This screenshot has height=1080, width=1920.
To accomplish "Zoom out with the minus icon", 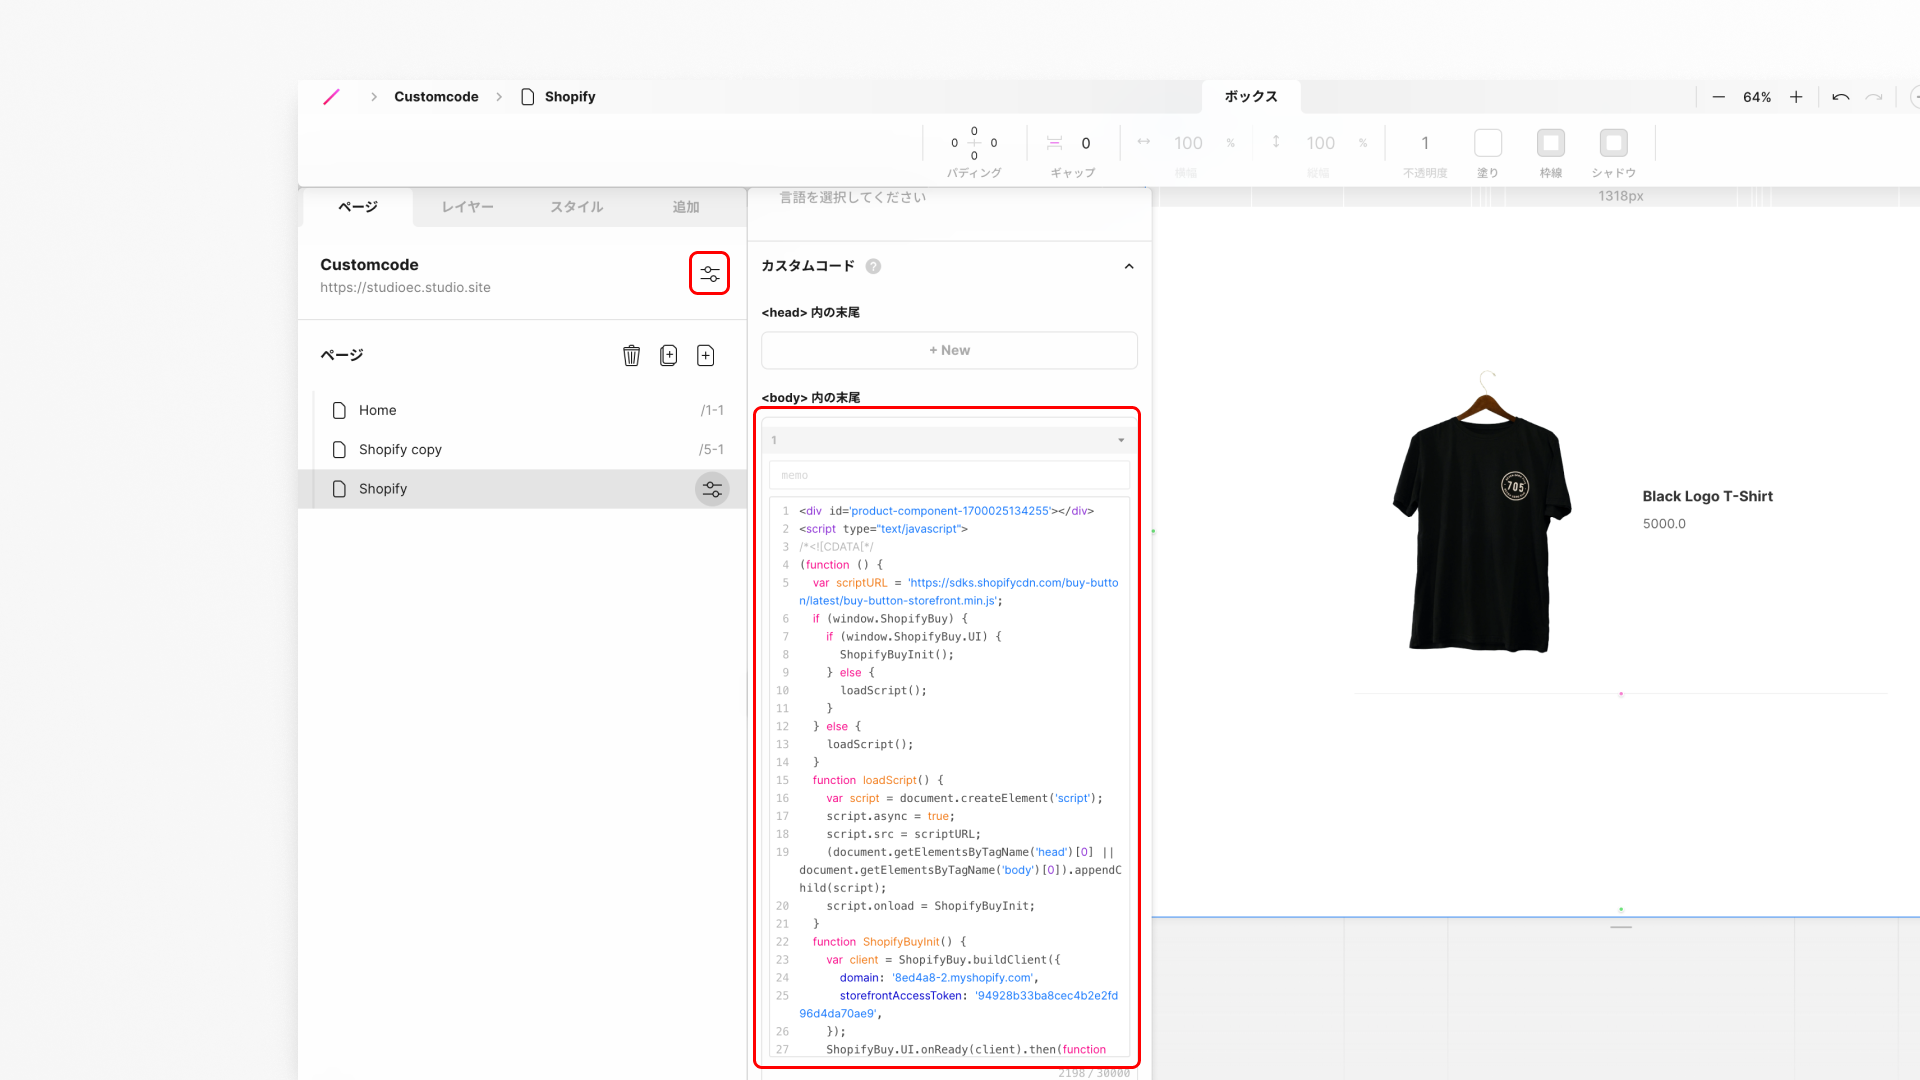I will point(1718,97).
